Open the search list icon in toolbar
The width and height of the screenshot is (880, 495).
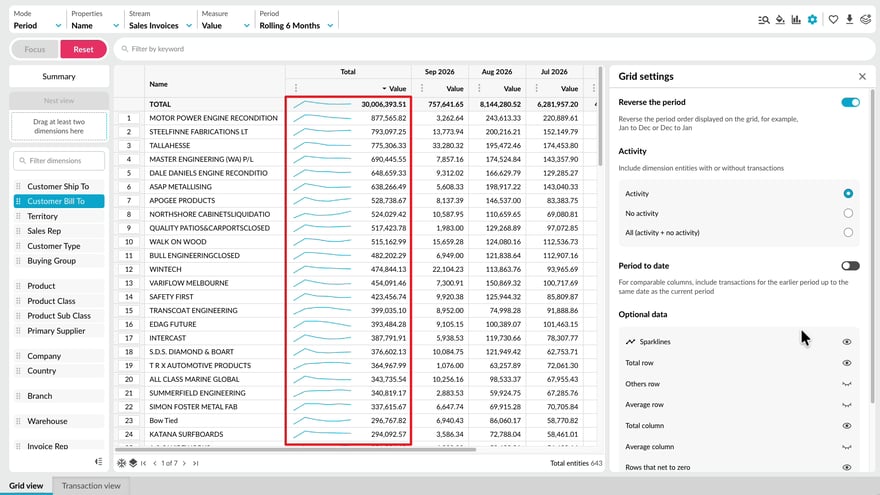763,20
